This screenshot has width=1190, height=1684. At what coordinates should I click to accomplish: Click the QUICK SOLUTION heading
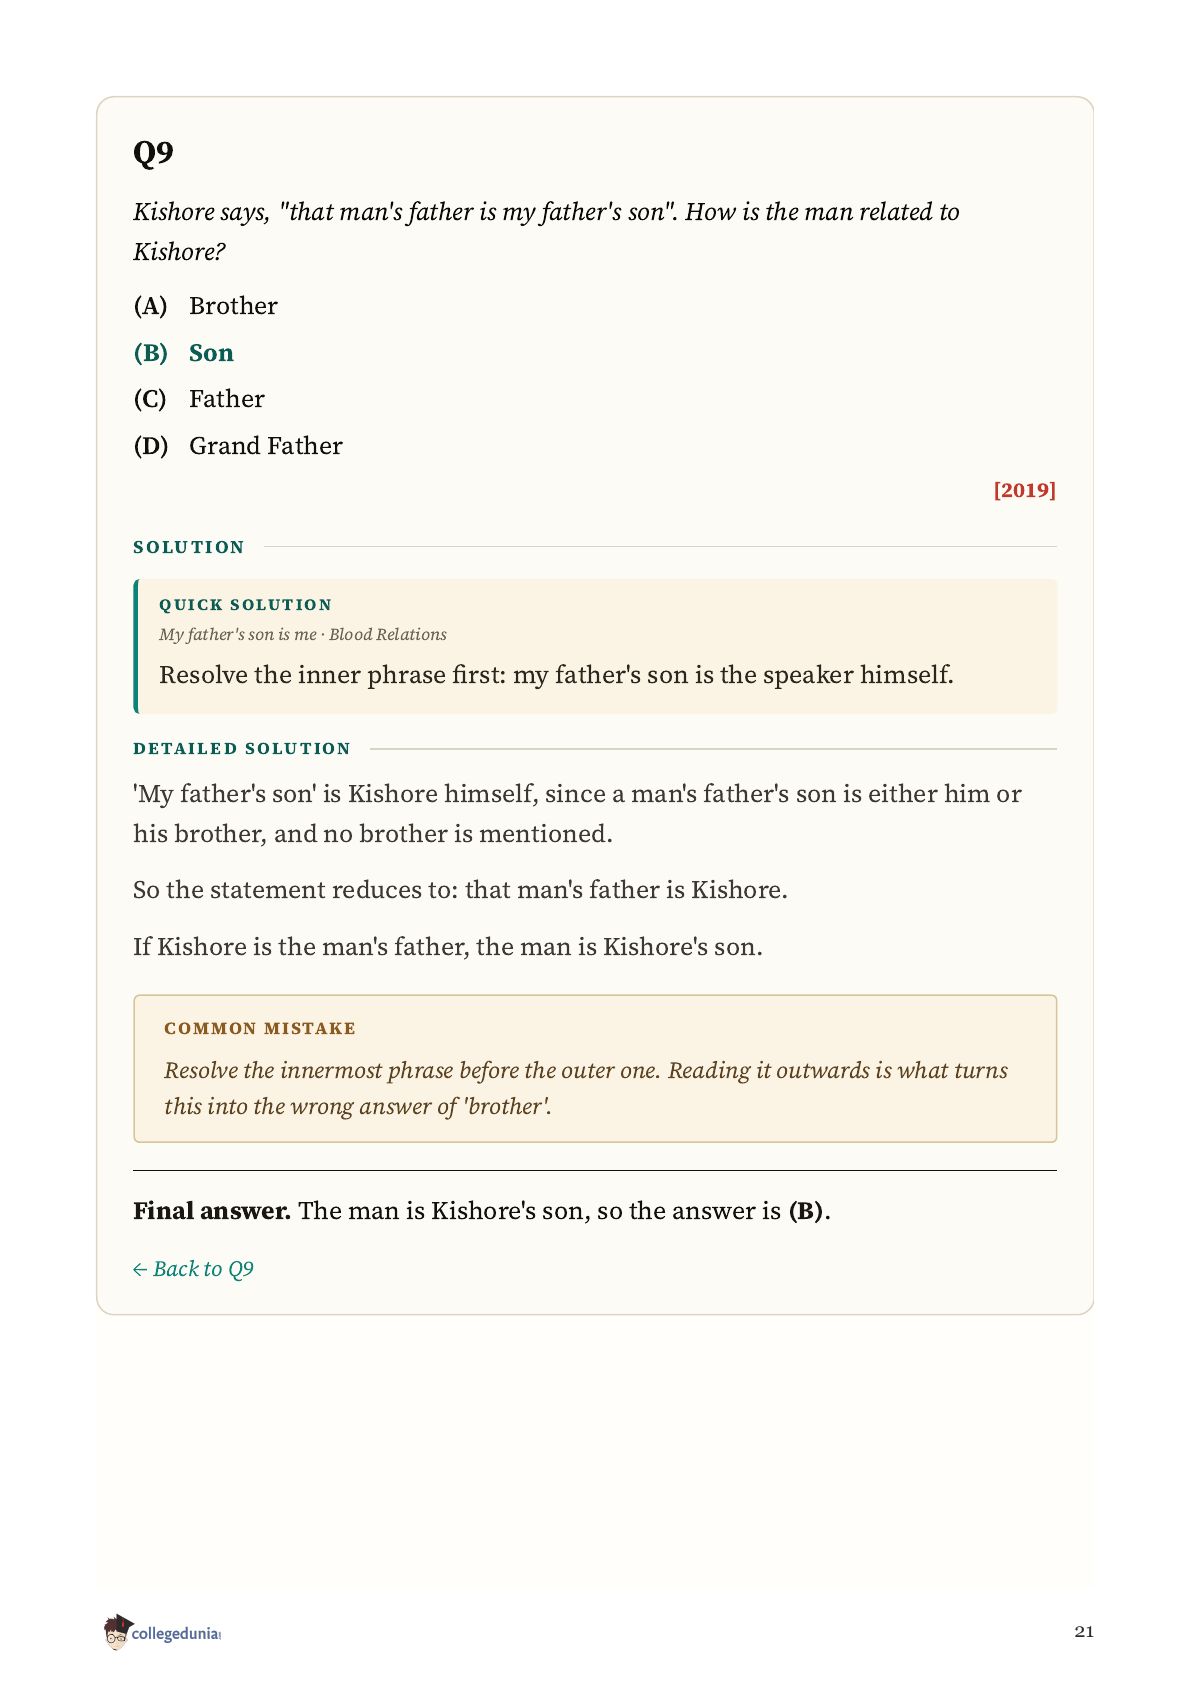(245, 605)
